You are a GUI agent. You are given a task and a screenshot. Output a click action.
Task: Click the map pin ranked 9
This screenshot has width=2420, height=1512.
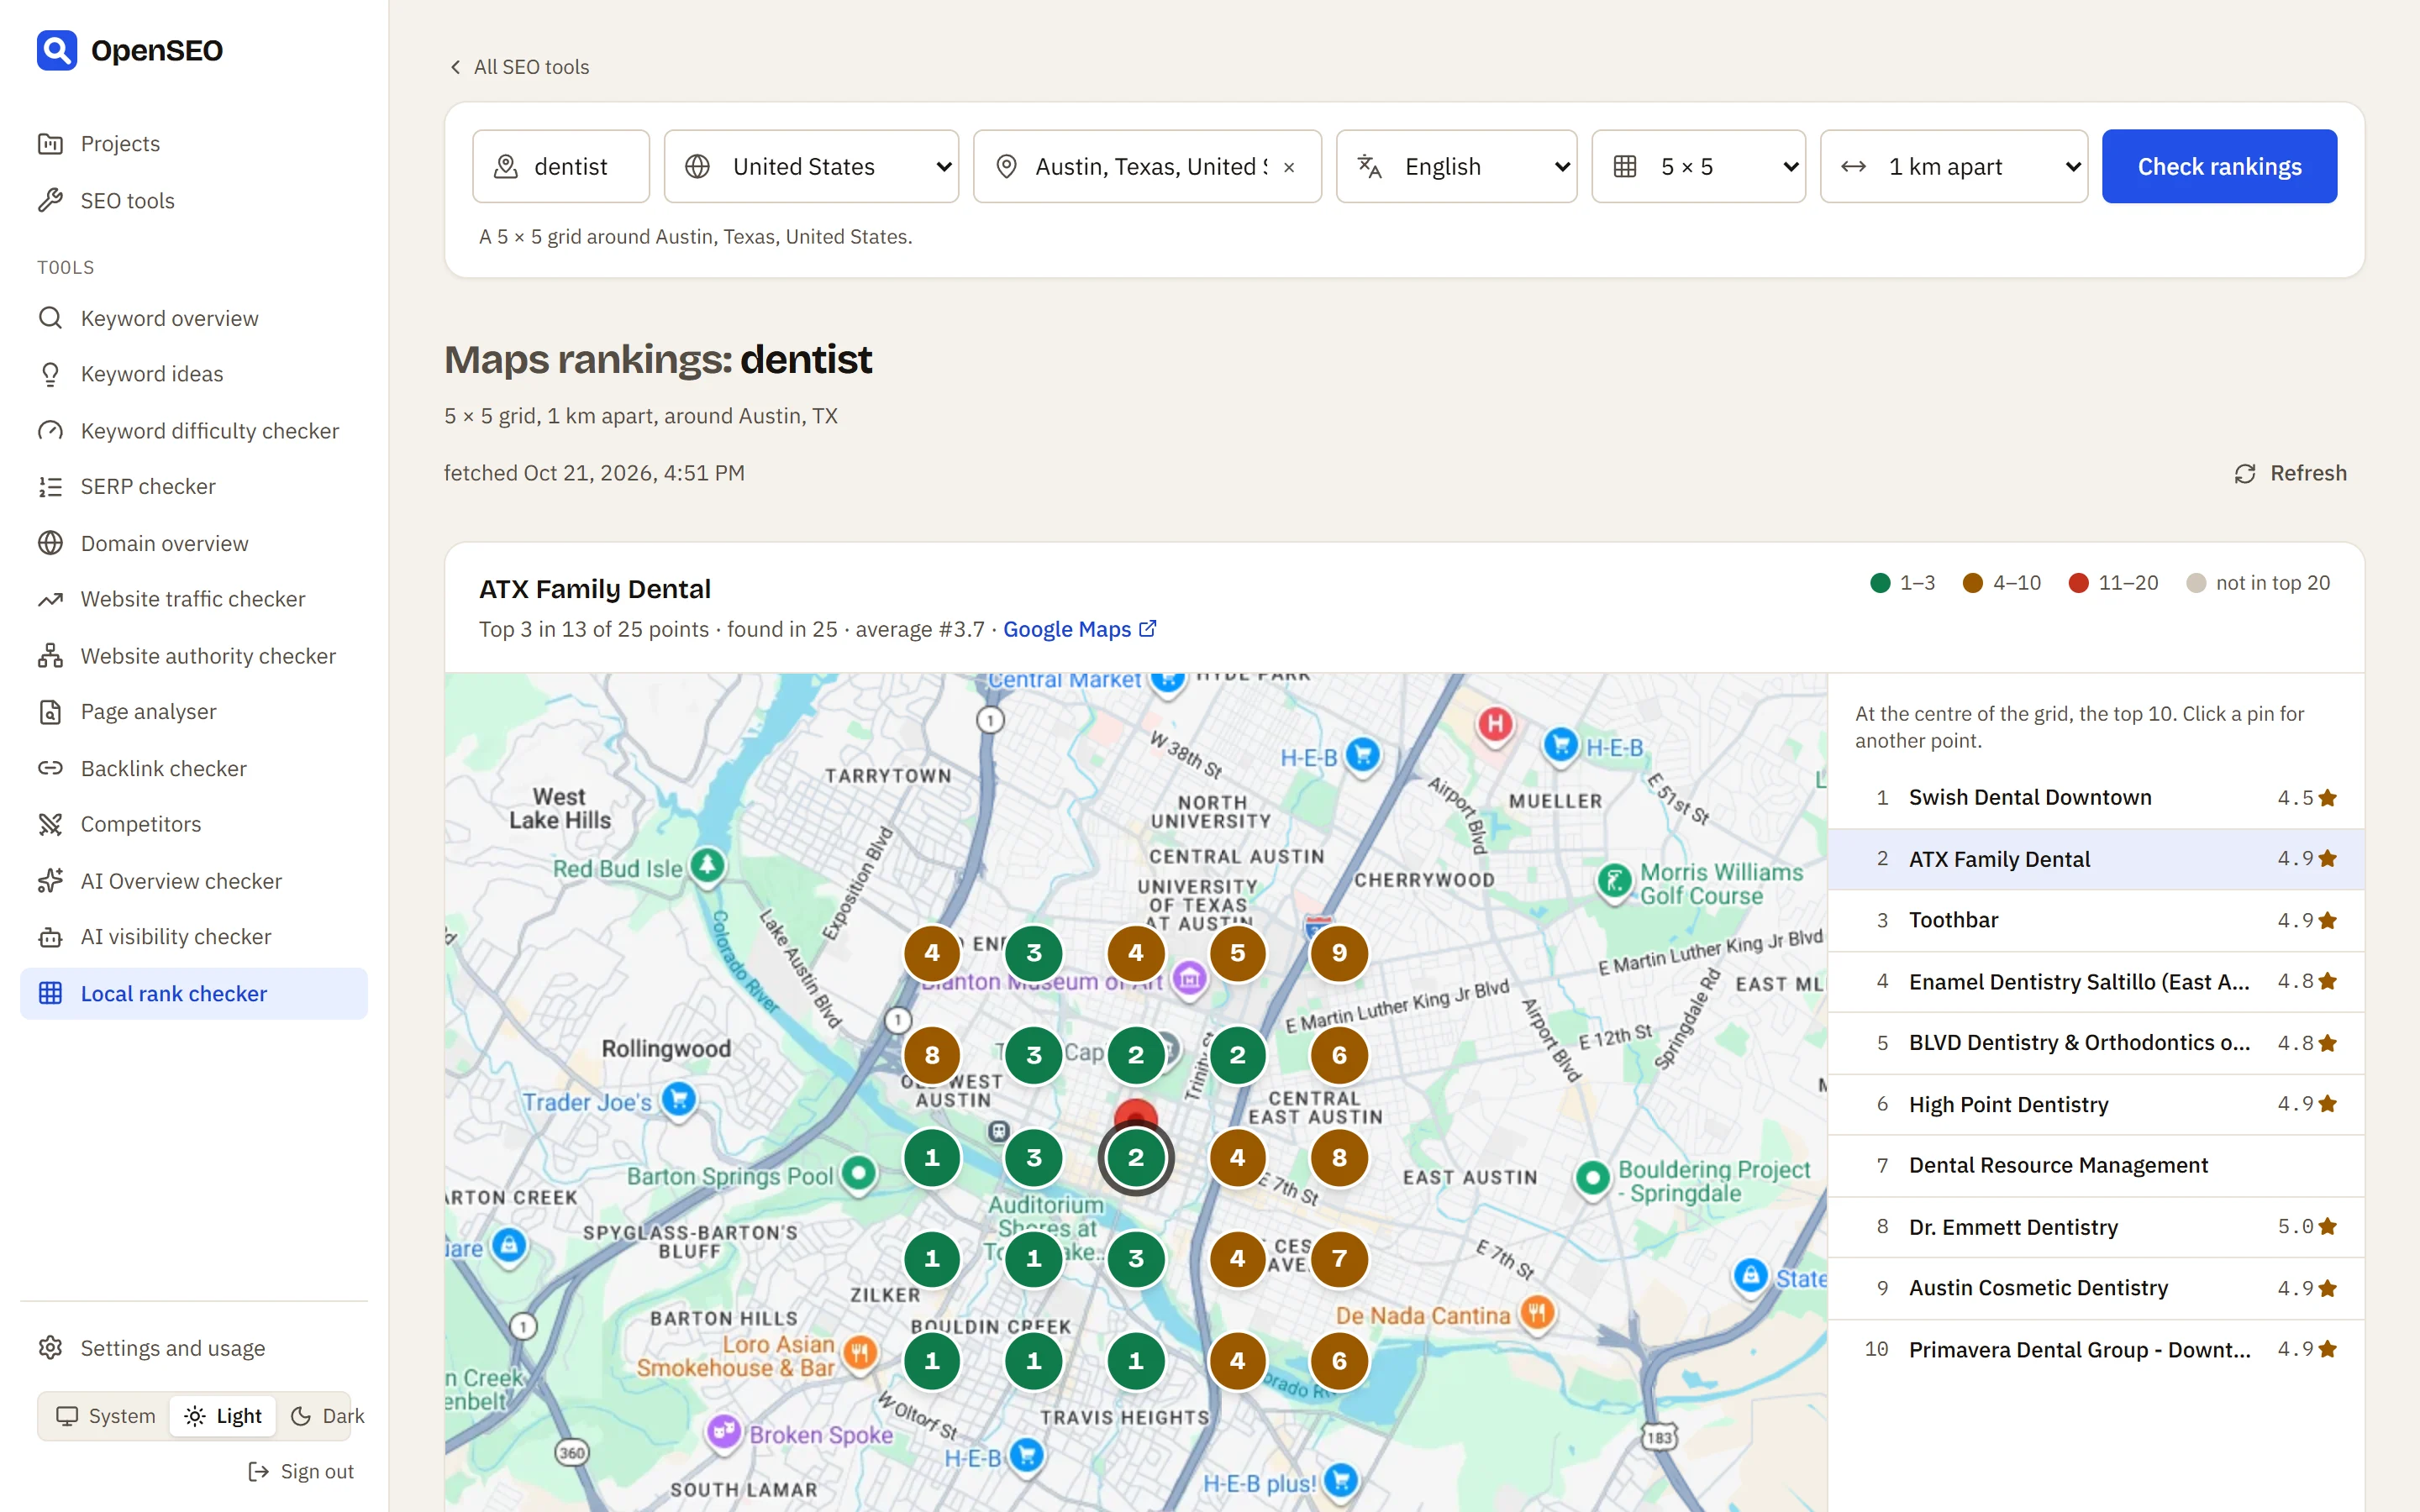tap(1338, 953)
